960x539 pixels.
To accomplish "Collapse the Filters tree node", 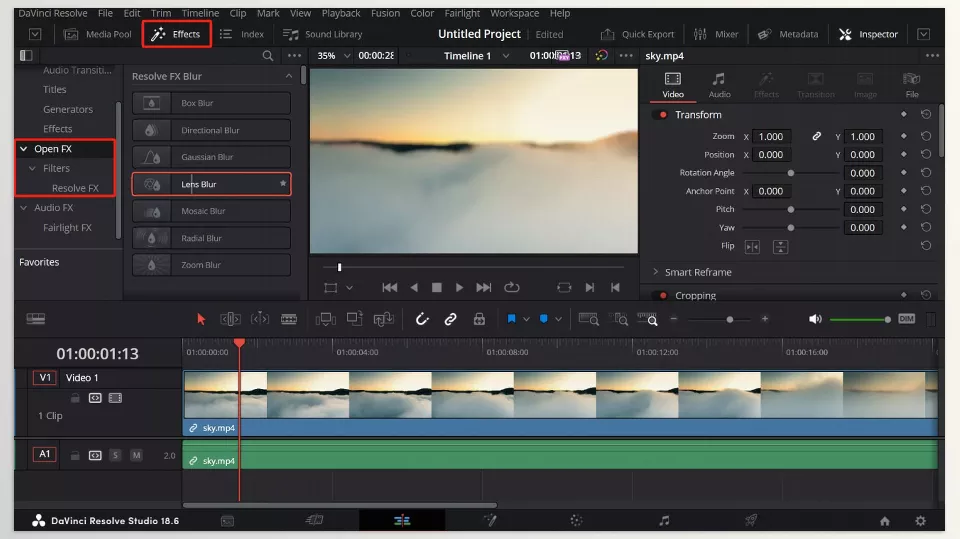I will pos(32,168).
